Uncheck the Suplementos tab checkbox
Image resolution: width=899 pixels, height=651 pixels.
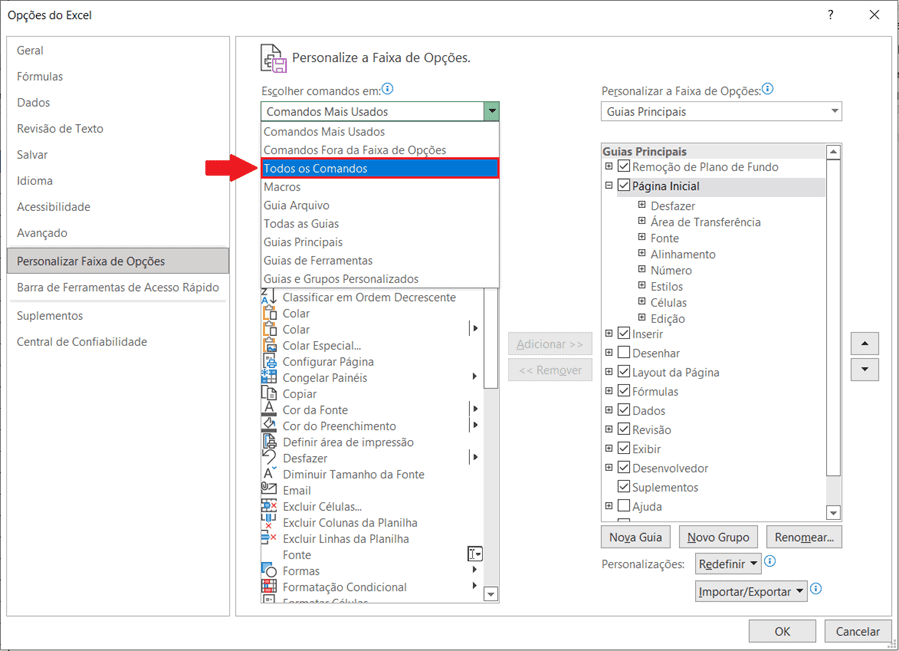tap(624, 487)
